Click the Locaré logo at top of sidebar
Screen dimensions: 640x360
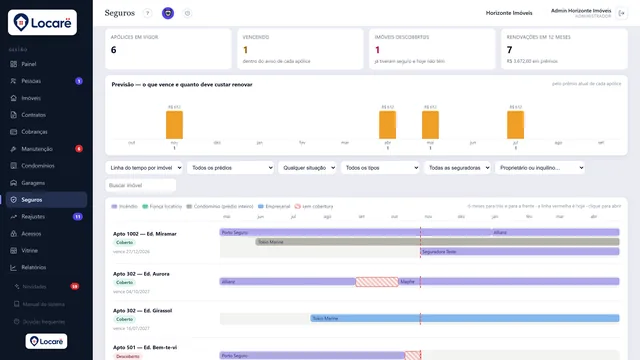pyautogui.click(x=42, y=22)
